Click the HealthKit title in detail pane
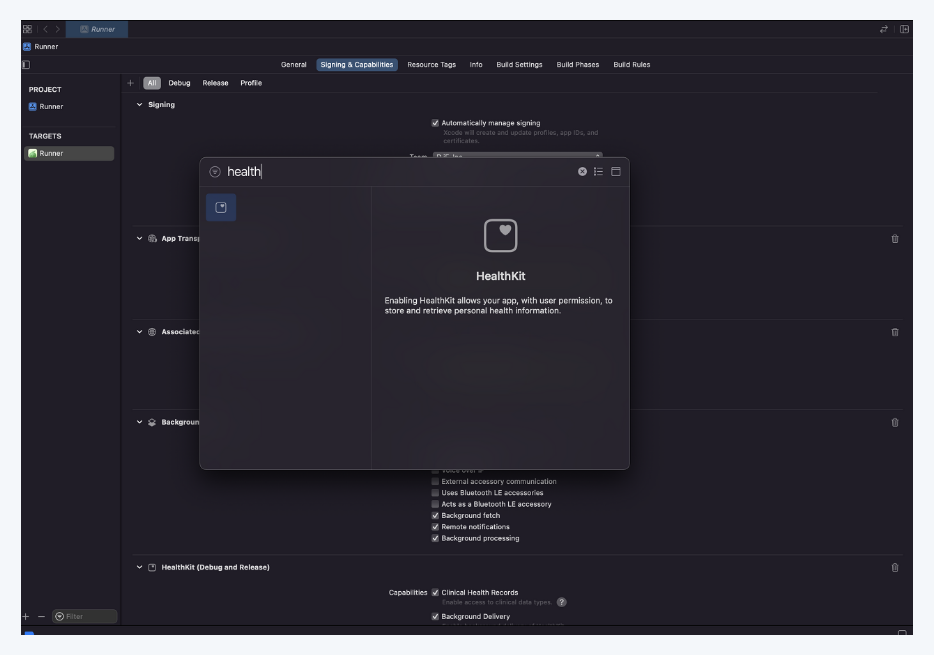Viewport: 934px width, 655px height. [x=500, y=276]
